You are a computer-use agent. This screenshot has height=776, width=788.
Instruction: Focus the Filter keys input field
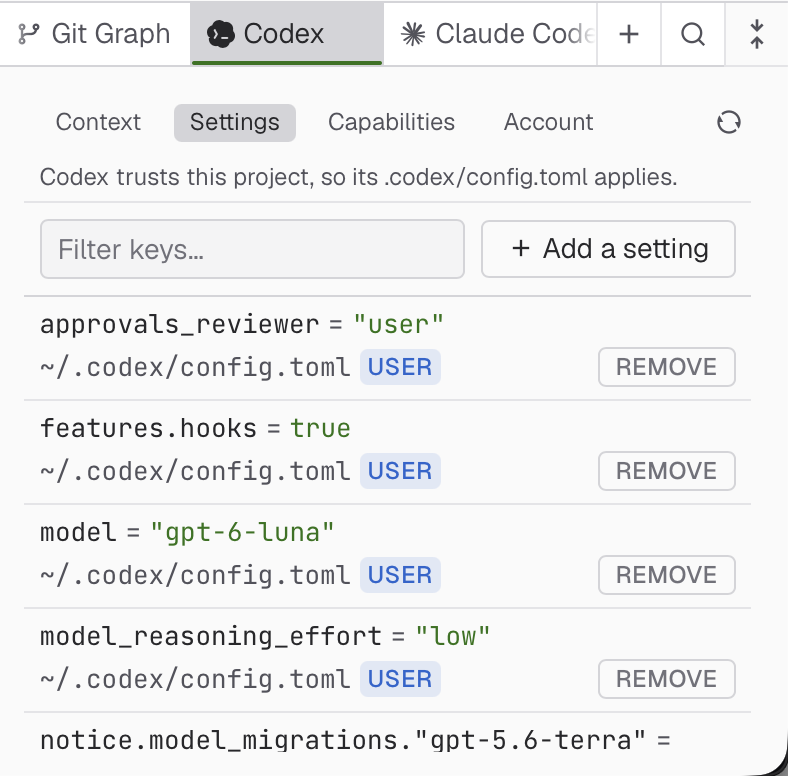point(252,249)
